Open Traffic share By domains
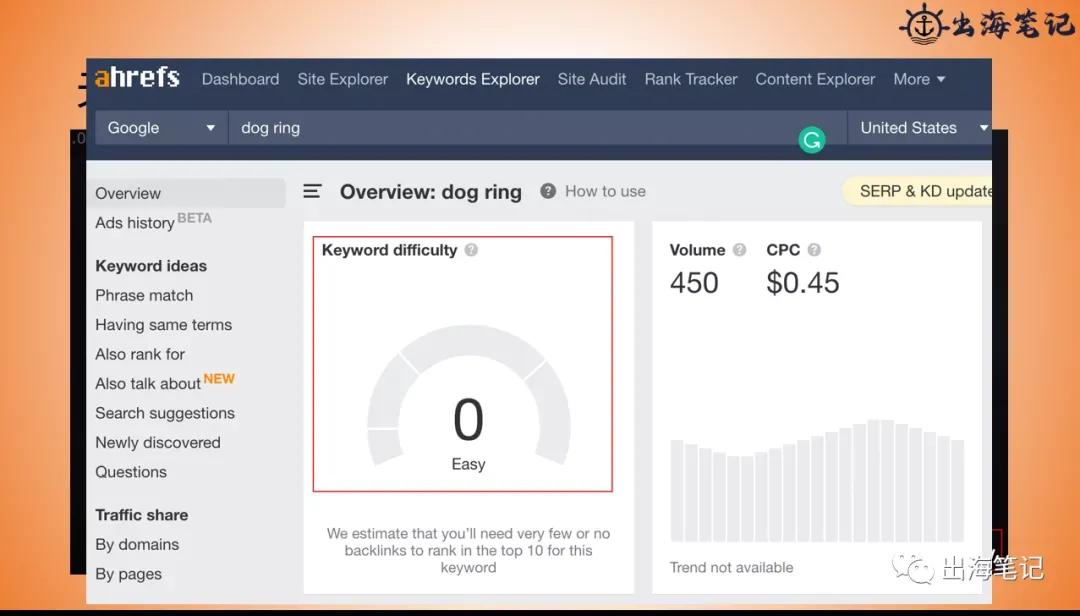This screenshot has width=1080, height=616. [x=137, y=544]
